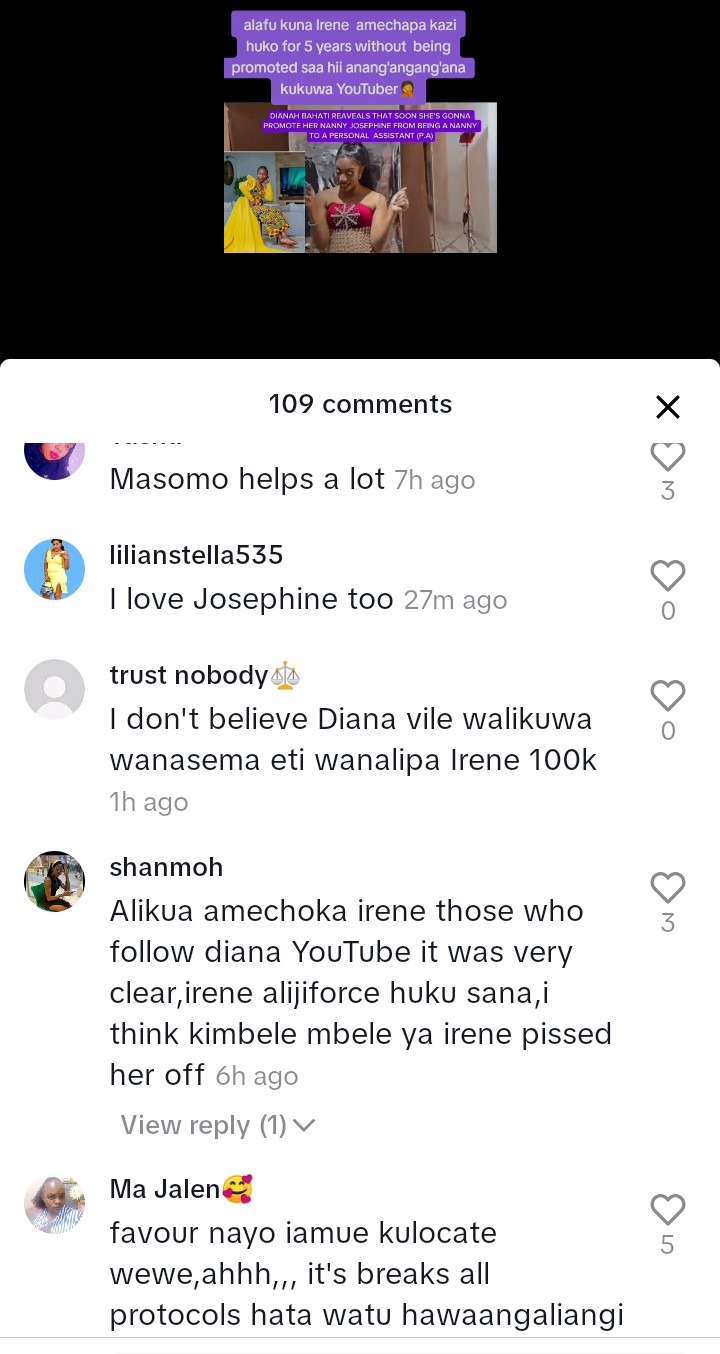Viewport: 720px width, 1354px height.
Task: Open lilianstella535's profile picture
Action: 54,569
